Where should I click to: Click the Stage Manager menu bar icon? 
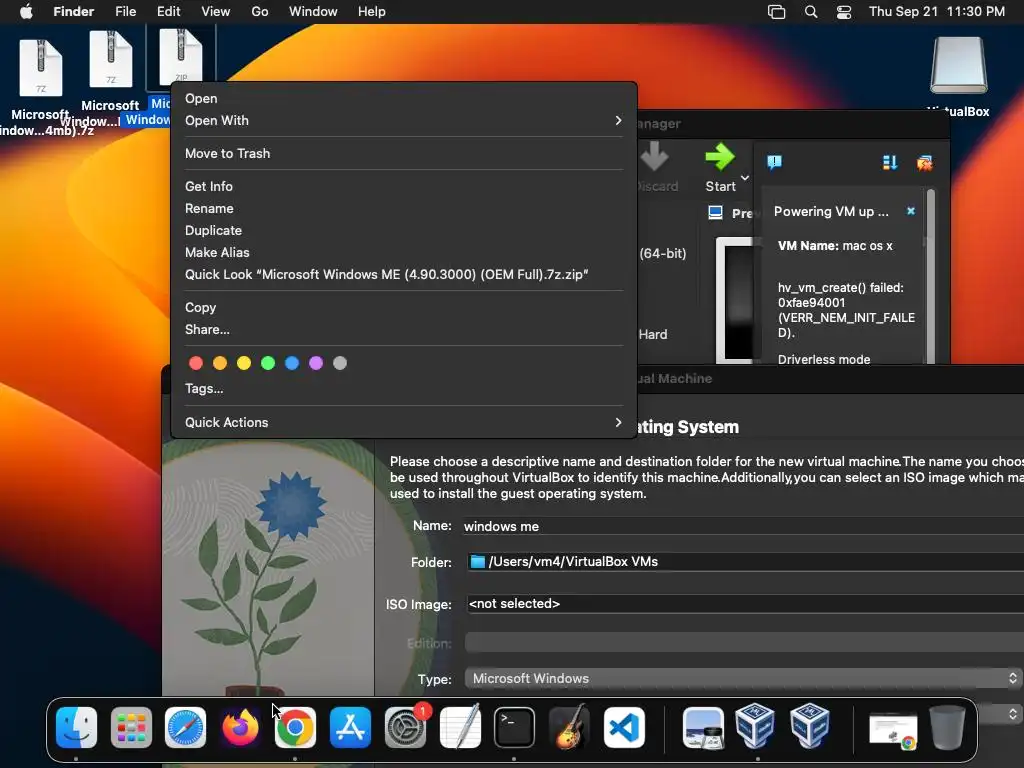[x=776, y=12]
